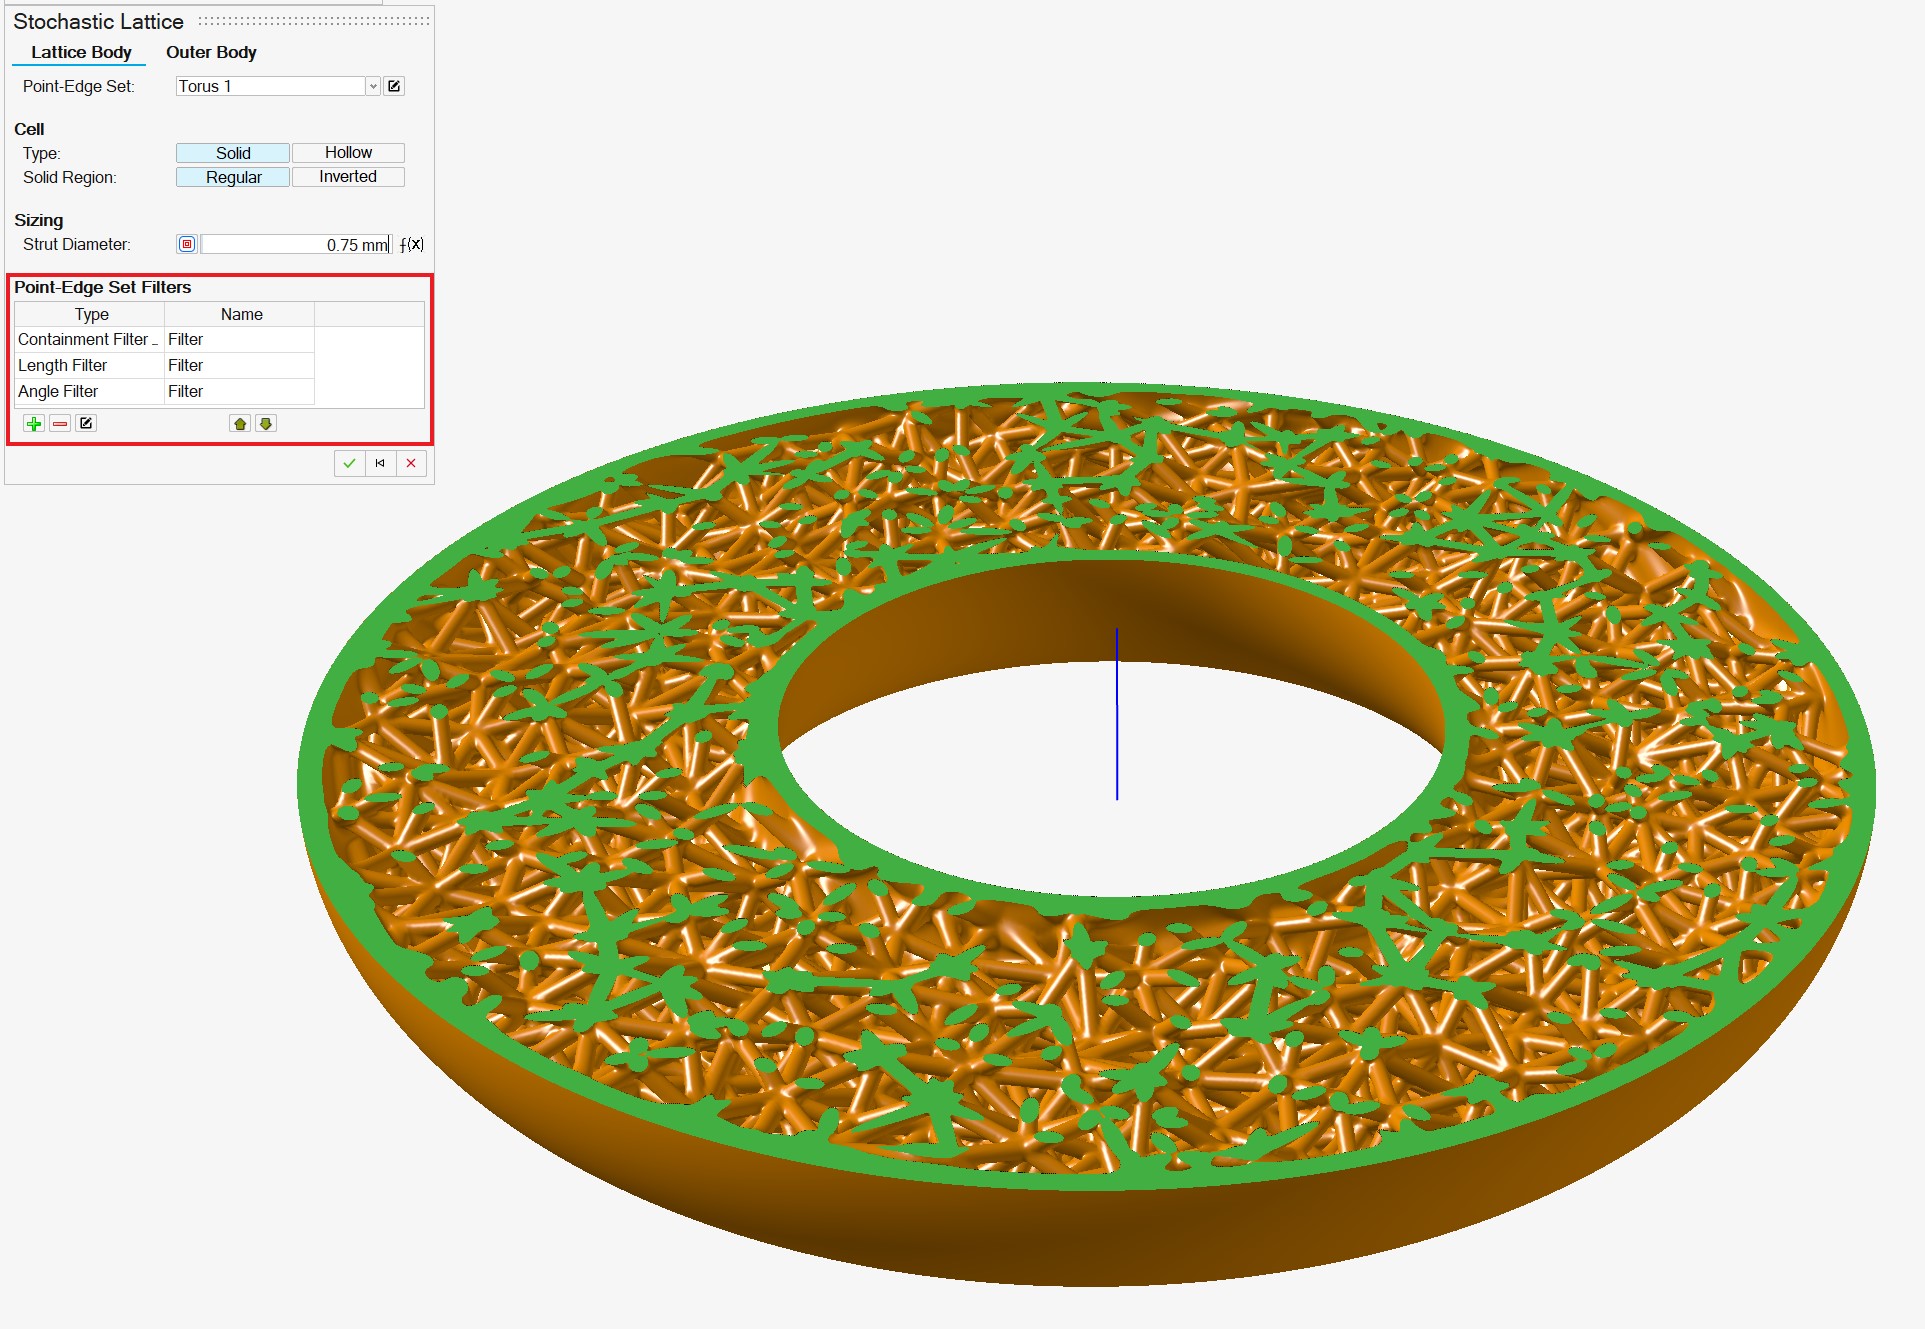This screenshot has height=1329, width=1925.
Task: Cancel the dialog with the red X button
Action: point(411,463)
